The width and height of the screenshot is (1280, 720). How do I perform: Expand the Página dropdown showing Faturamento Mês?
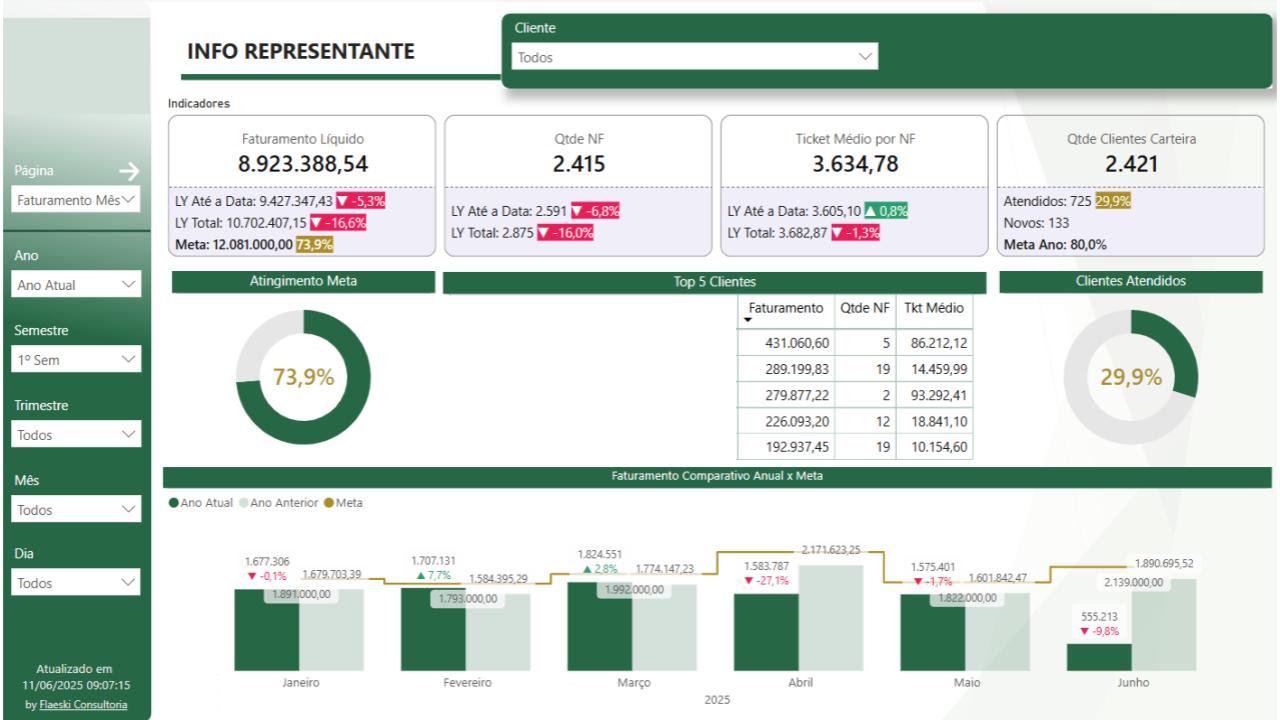click(x=76, y=200)
